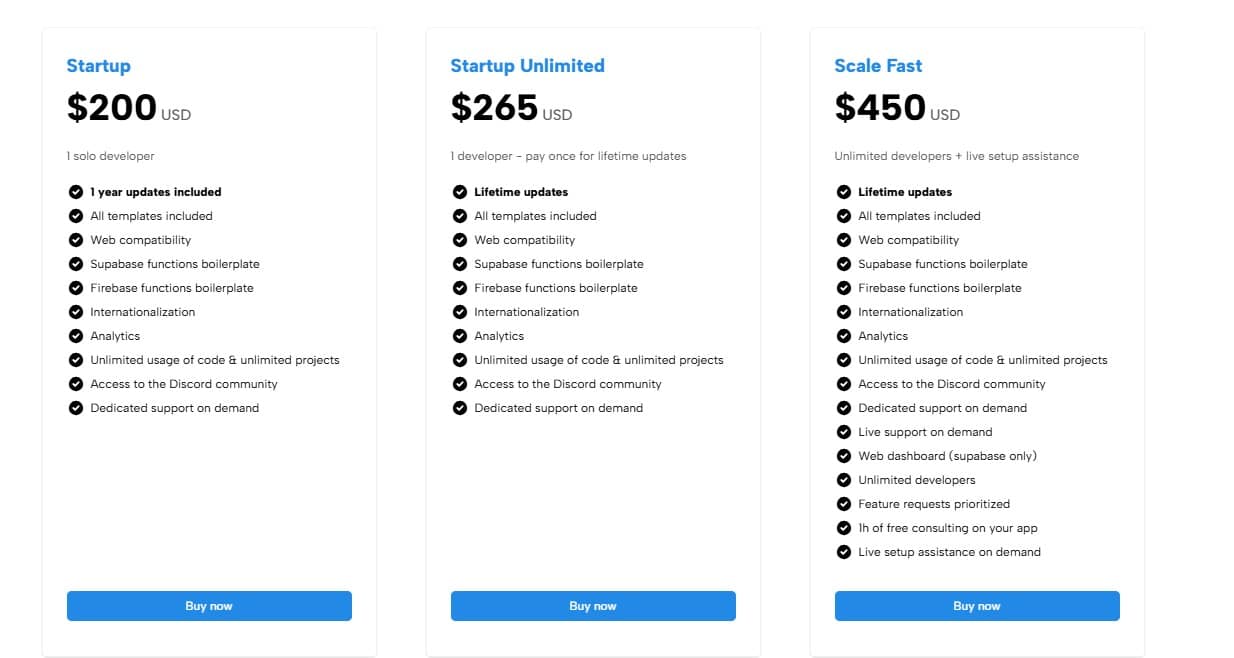1234x658 pixels.
Task: Click the Buy now button for Startup Unlimited
Action: tap(593, 605)
